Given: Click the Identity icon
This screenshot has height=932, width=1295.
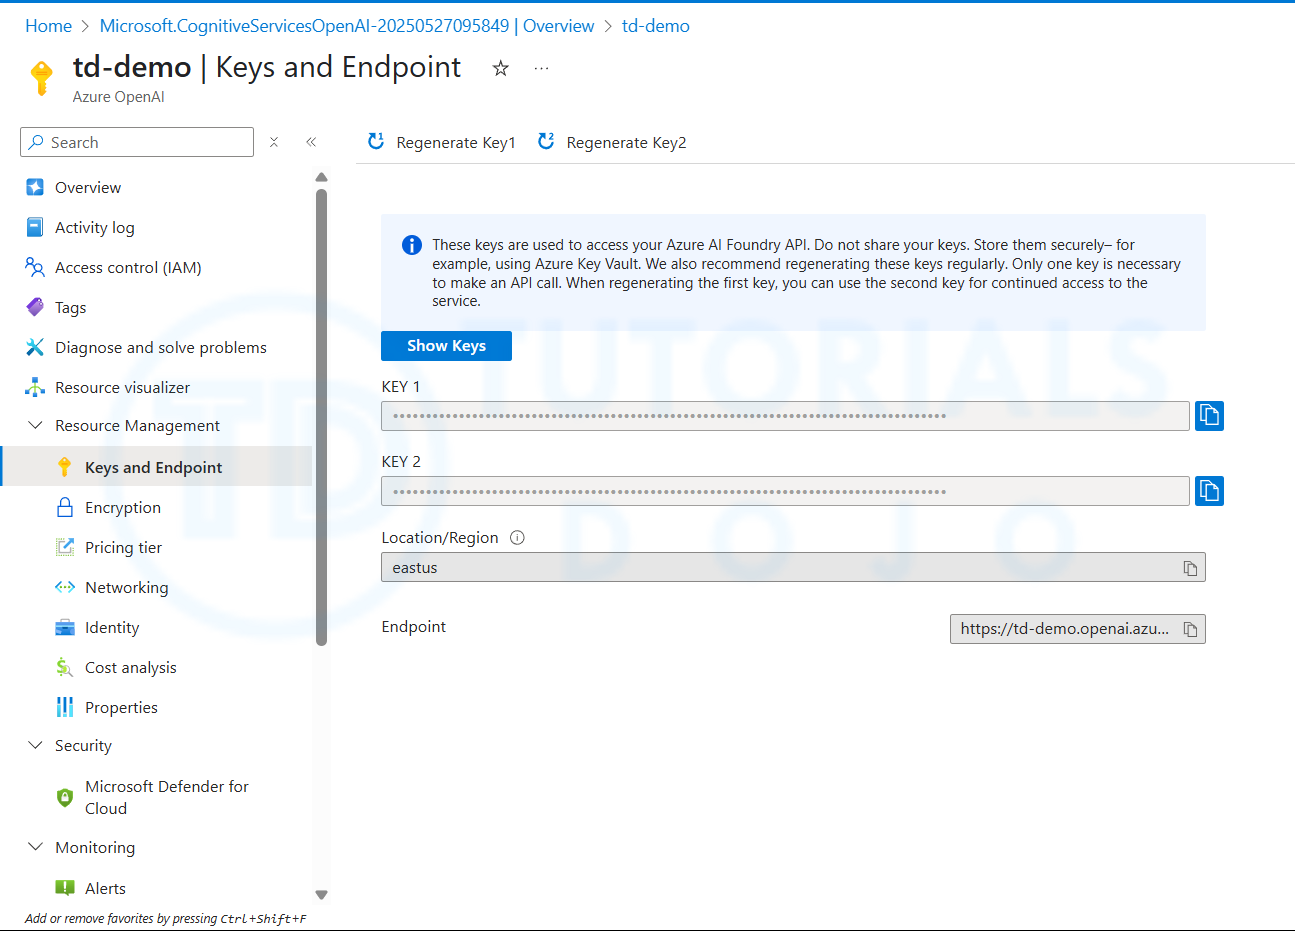Looking at the screenshot, I should [65, 627].
